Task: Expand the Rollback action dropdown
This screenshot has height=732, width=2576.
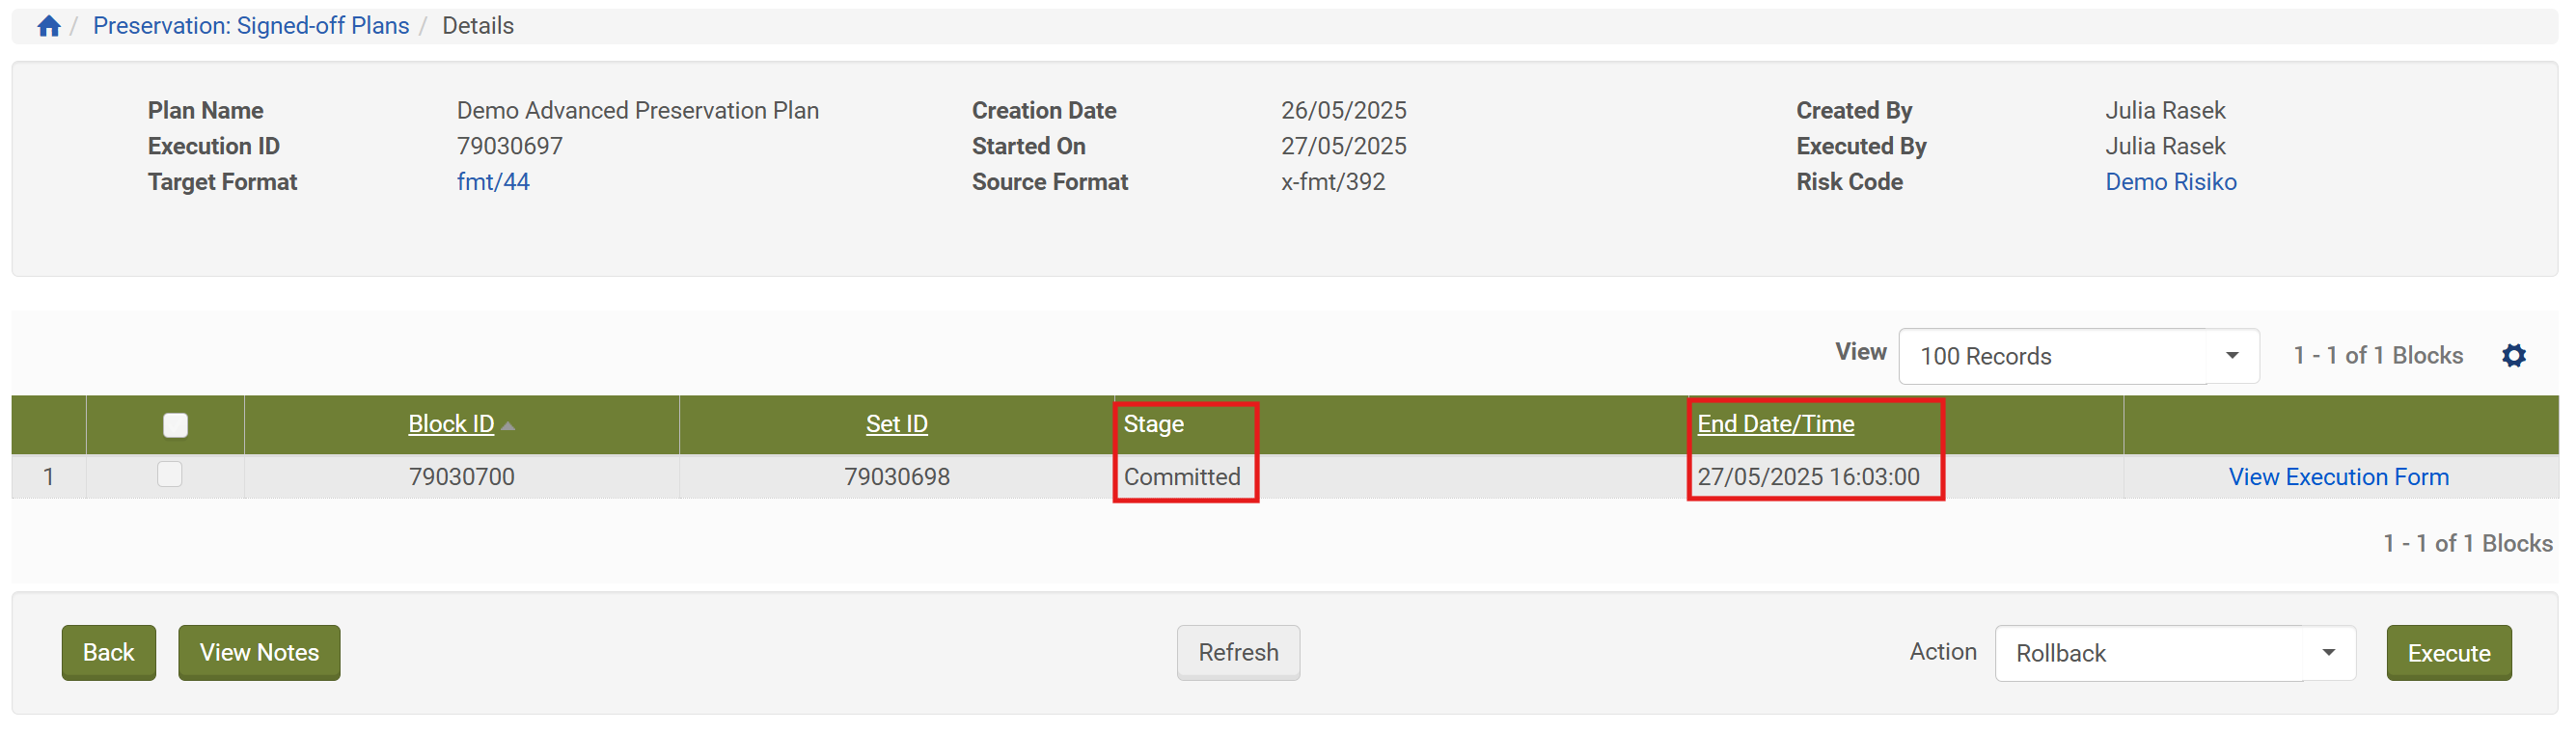Action: pos(2328,653)
